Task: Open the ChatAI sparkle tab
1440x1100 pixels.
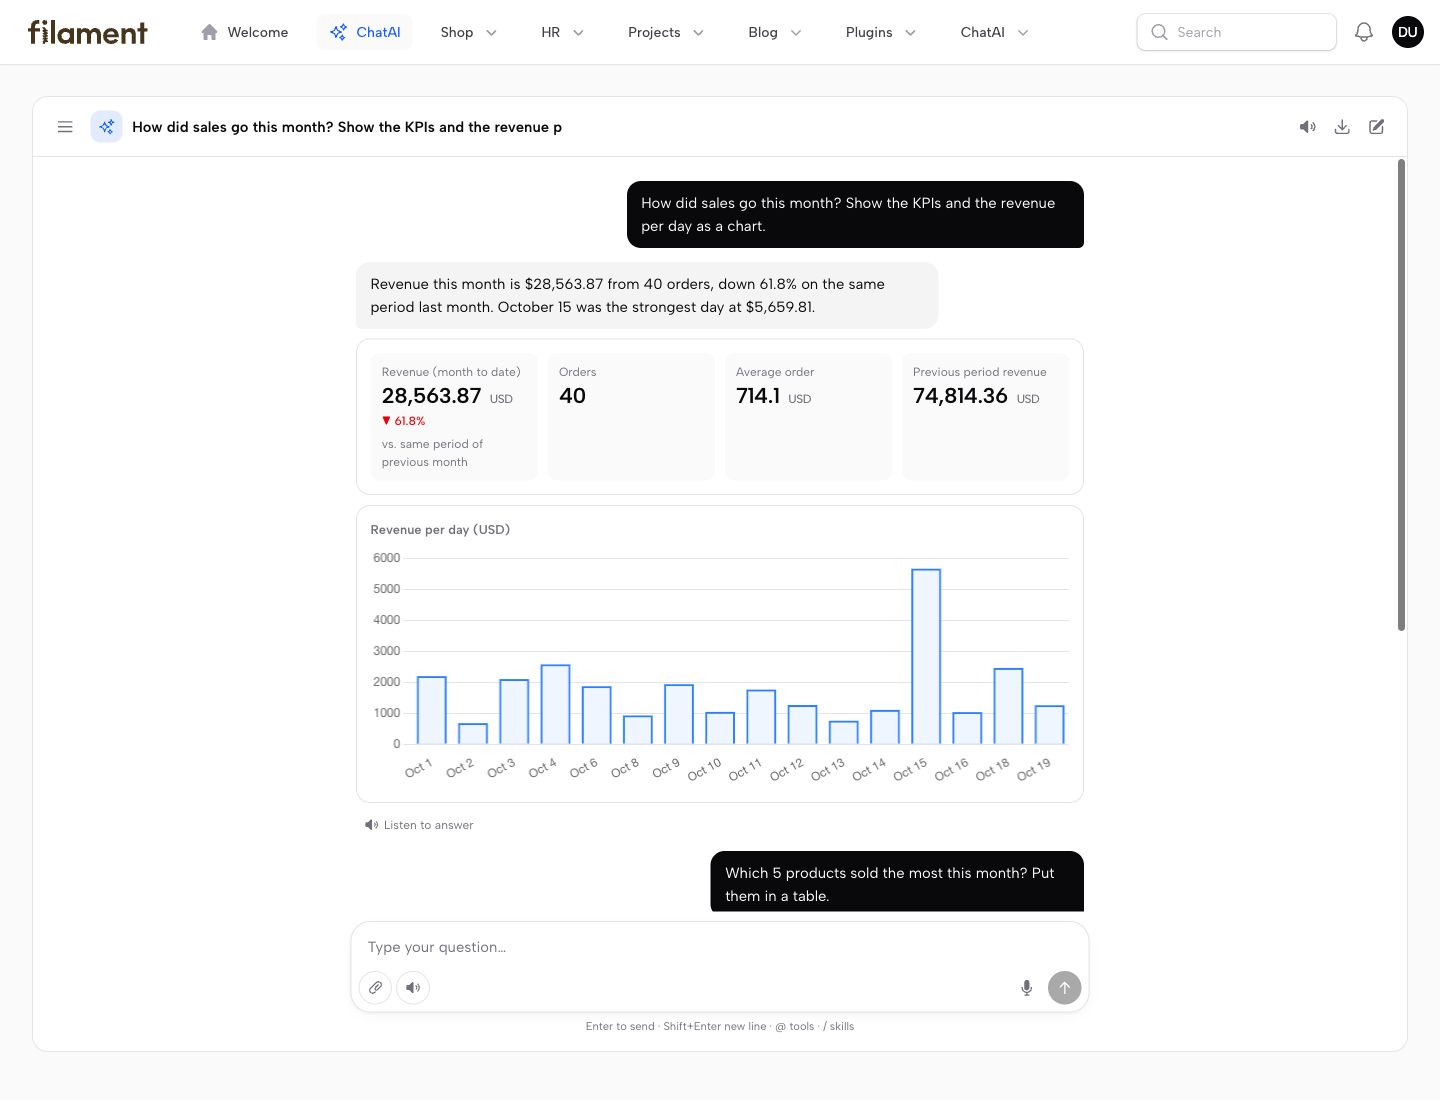Action: (365, 32)
